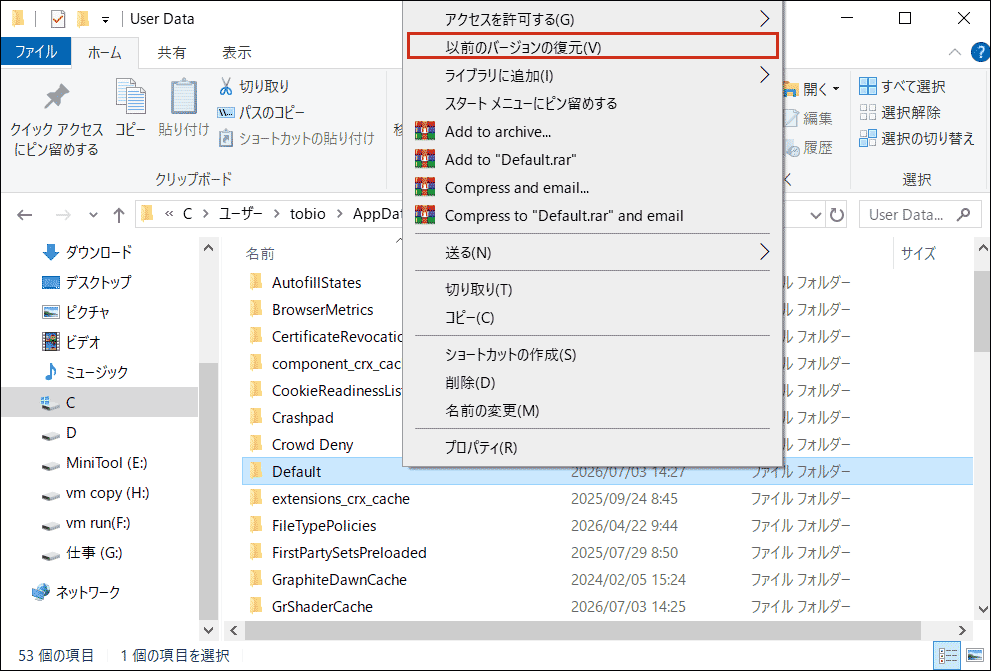The image size is (991, 671).
Task: Choose コピー(C) in context menu
Action: [592, 317]
